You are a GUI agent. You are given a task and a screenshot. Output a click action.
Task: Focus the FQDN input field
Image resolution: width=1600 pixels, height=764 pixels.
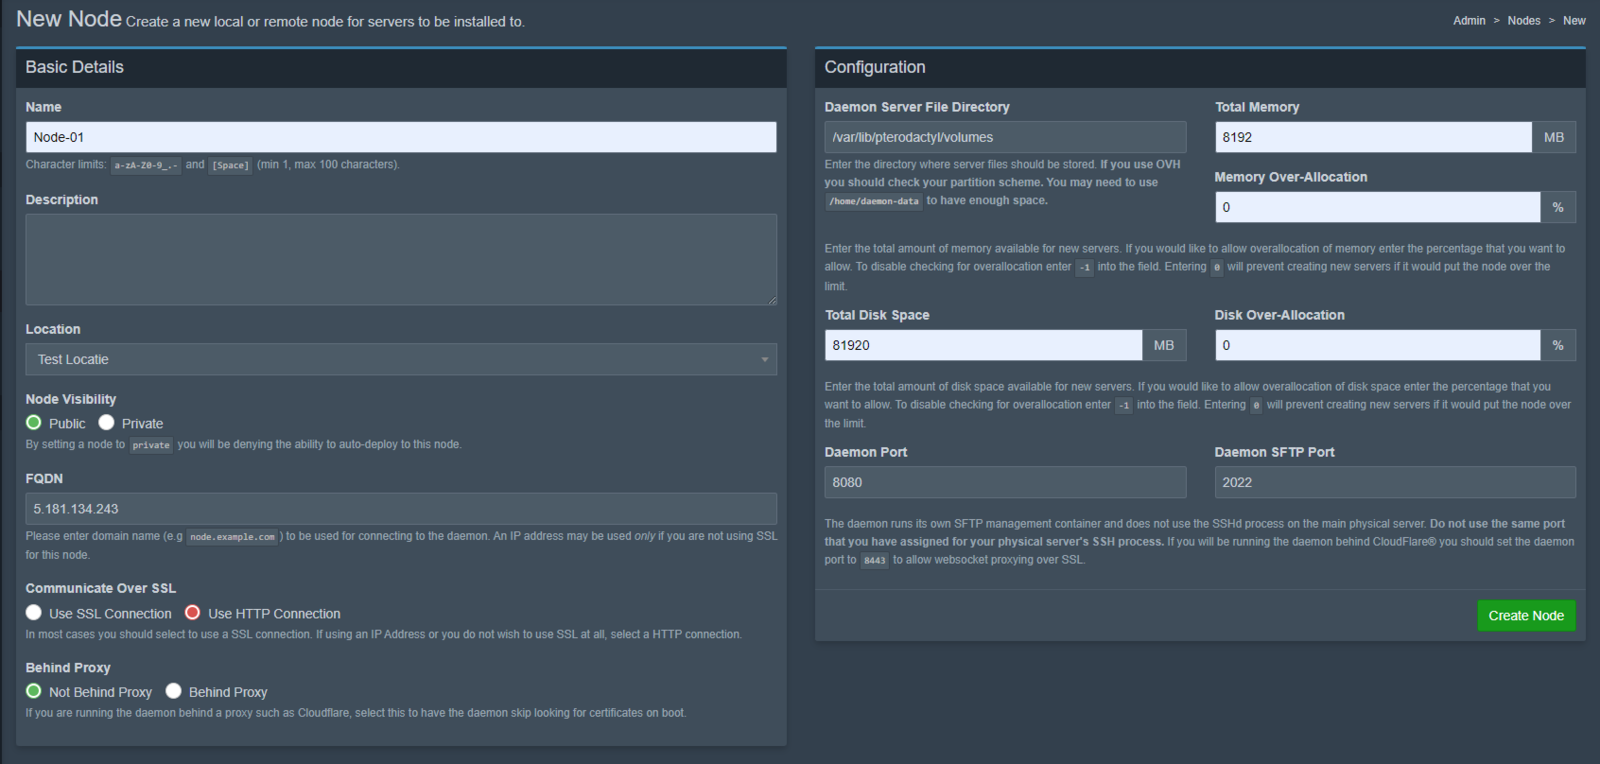tap(400, 509)
